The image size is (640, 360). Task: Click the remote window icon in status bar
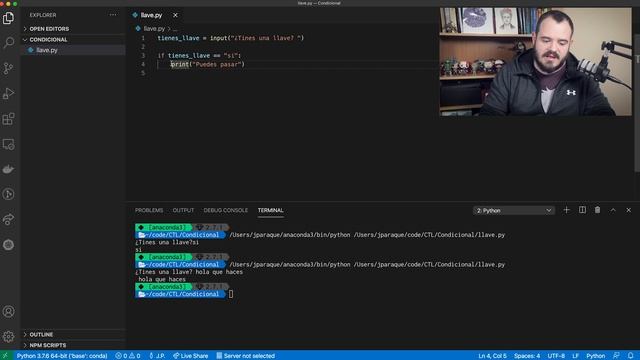coord(5,356)
